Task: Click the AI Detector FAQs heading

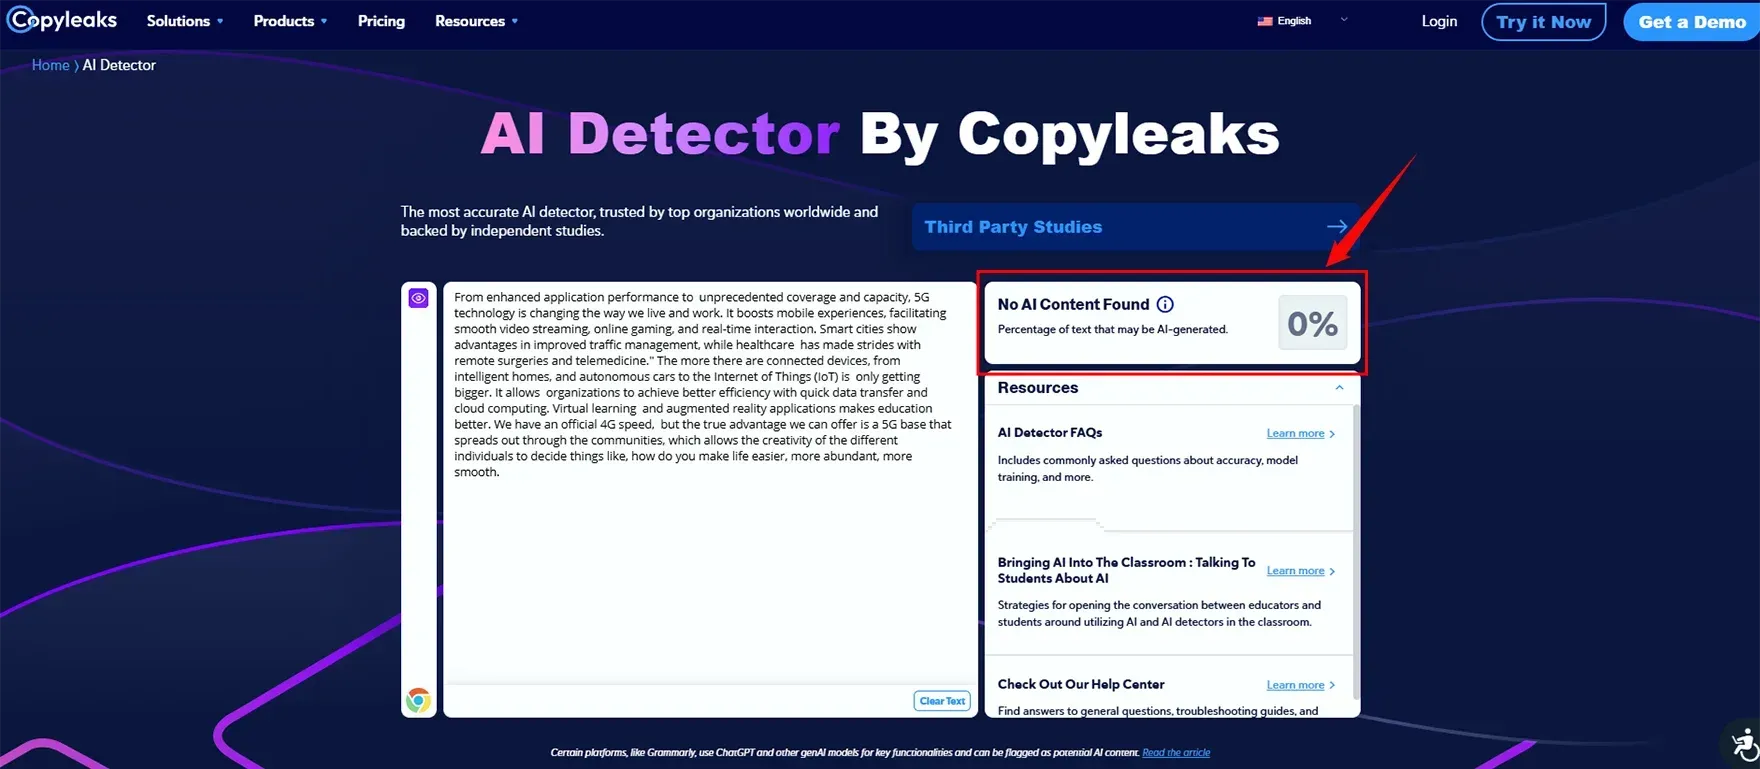Action: click(1050, 433)
